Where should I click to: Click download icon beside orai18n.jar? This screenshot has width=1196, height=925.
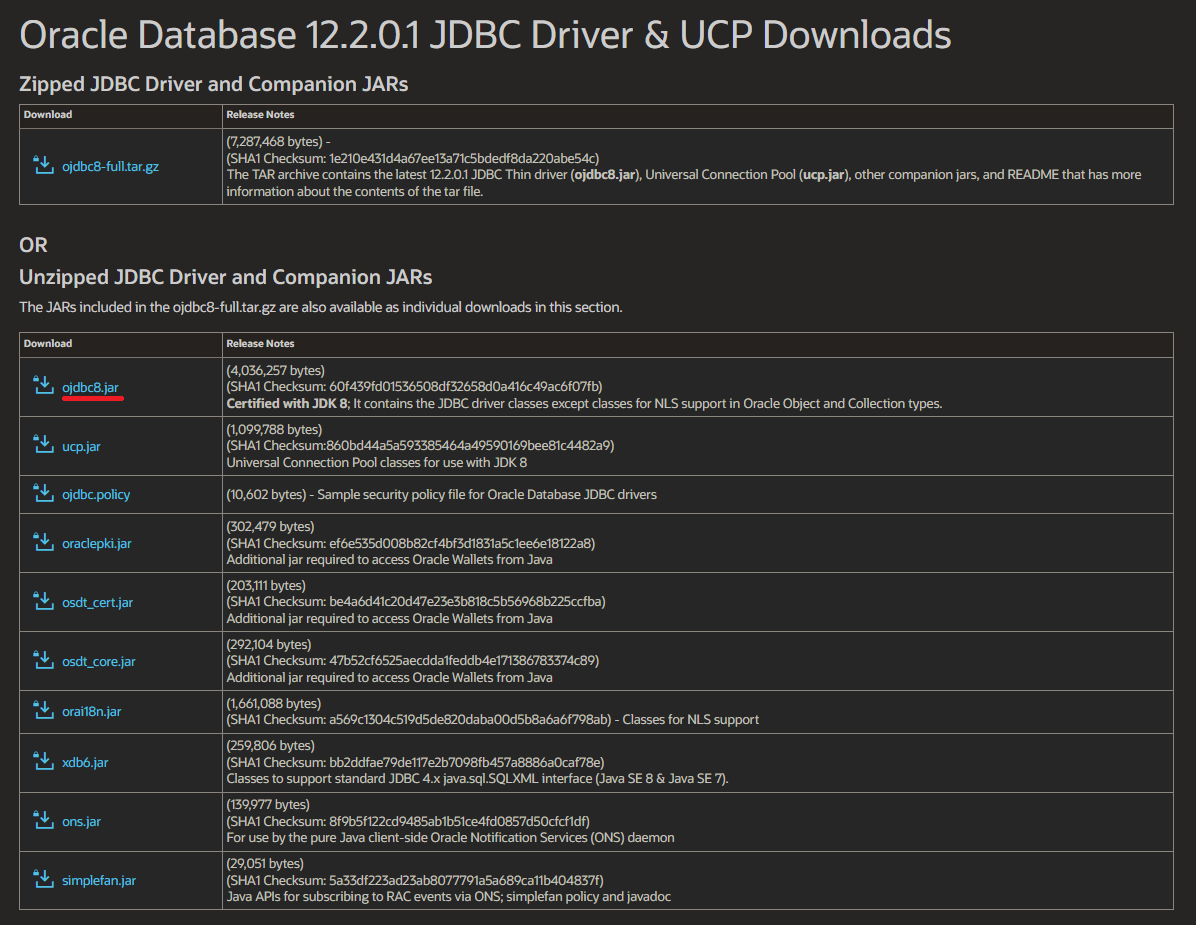[43, 710]
